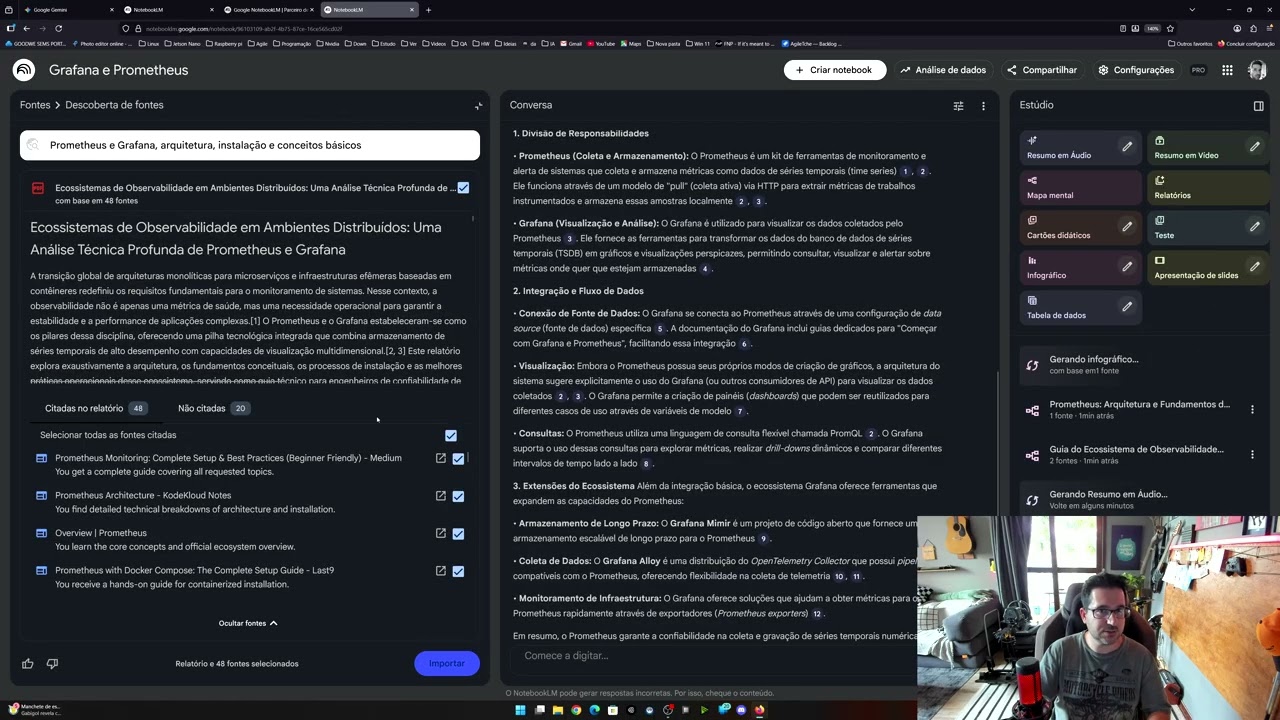
Task: Collapse the sources panel icon
Action: (x=478, y=105)
